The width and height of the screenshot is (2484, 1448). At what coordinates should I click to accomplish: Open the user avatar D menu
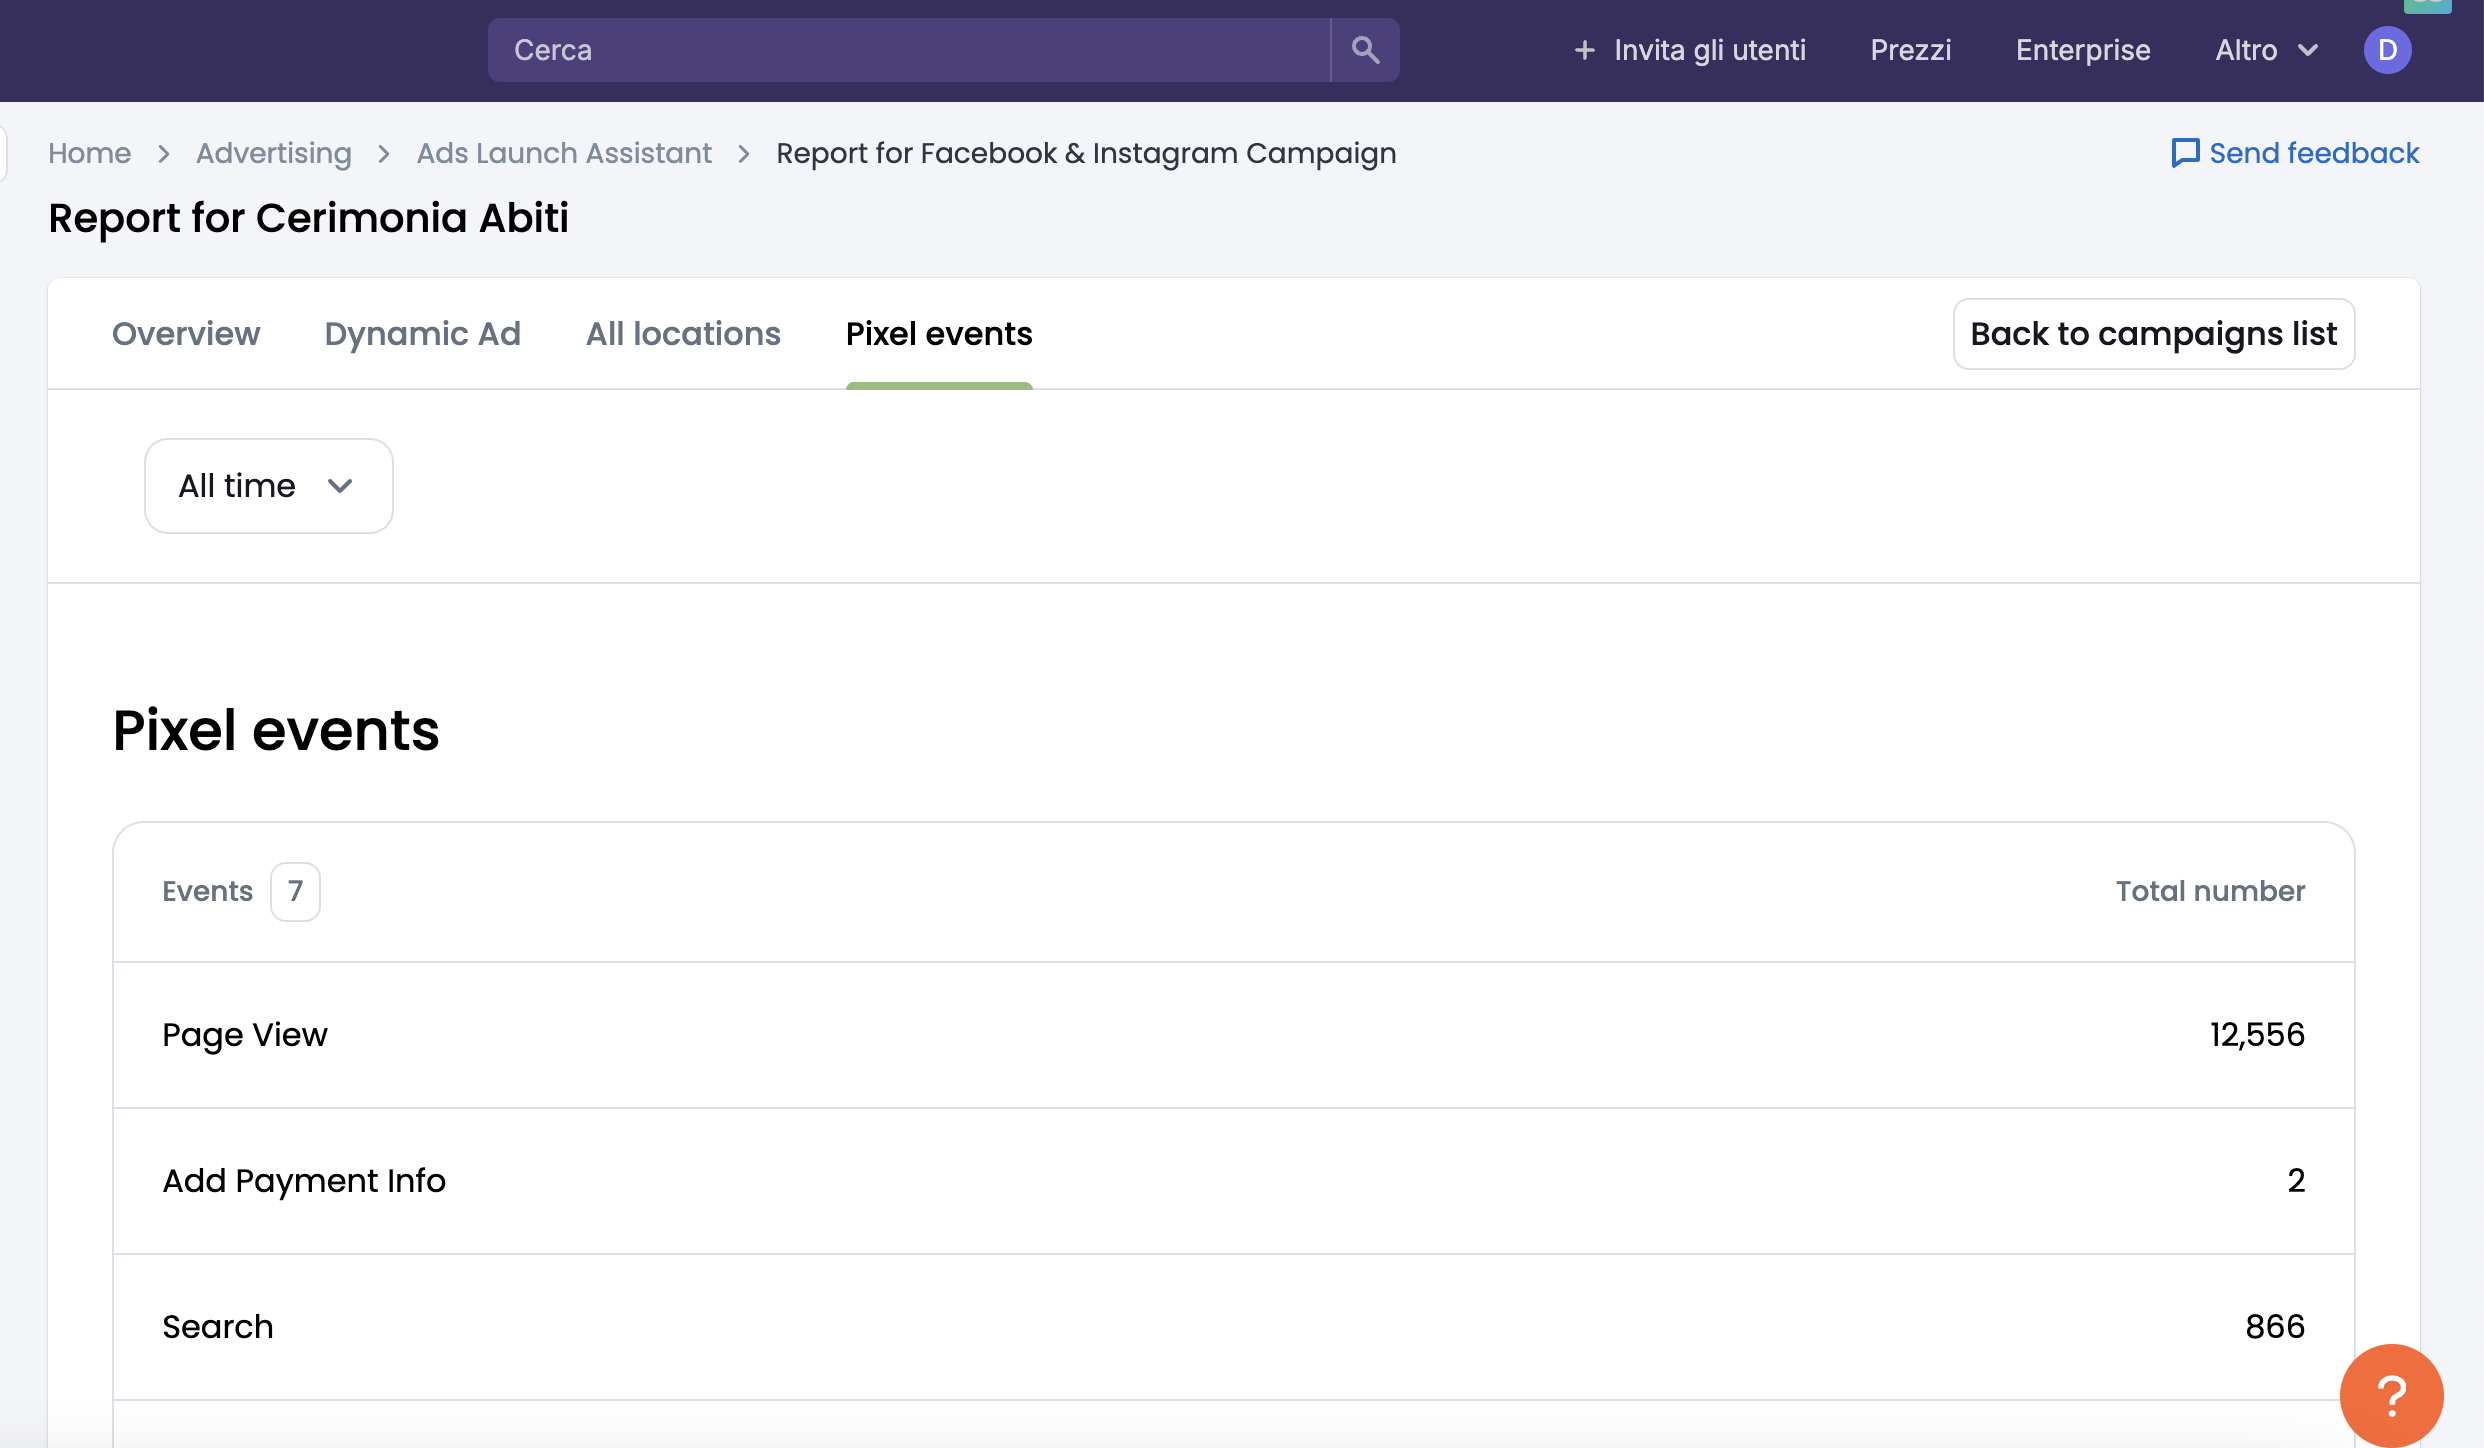pyautogui.click(x=2387, y=50)
